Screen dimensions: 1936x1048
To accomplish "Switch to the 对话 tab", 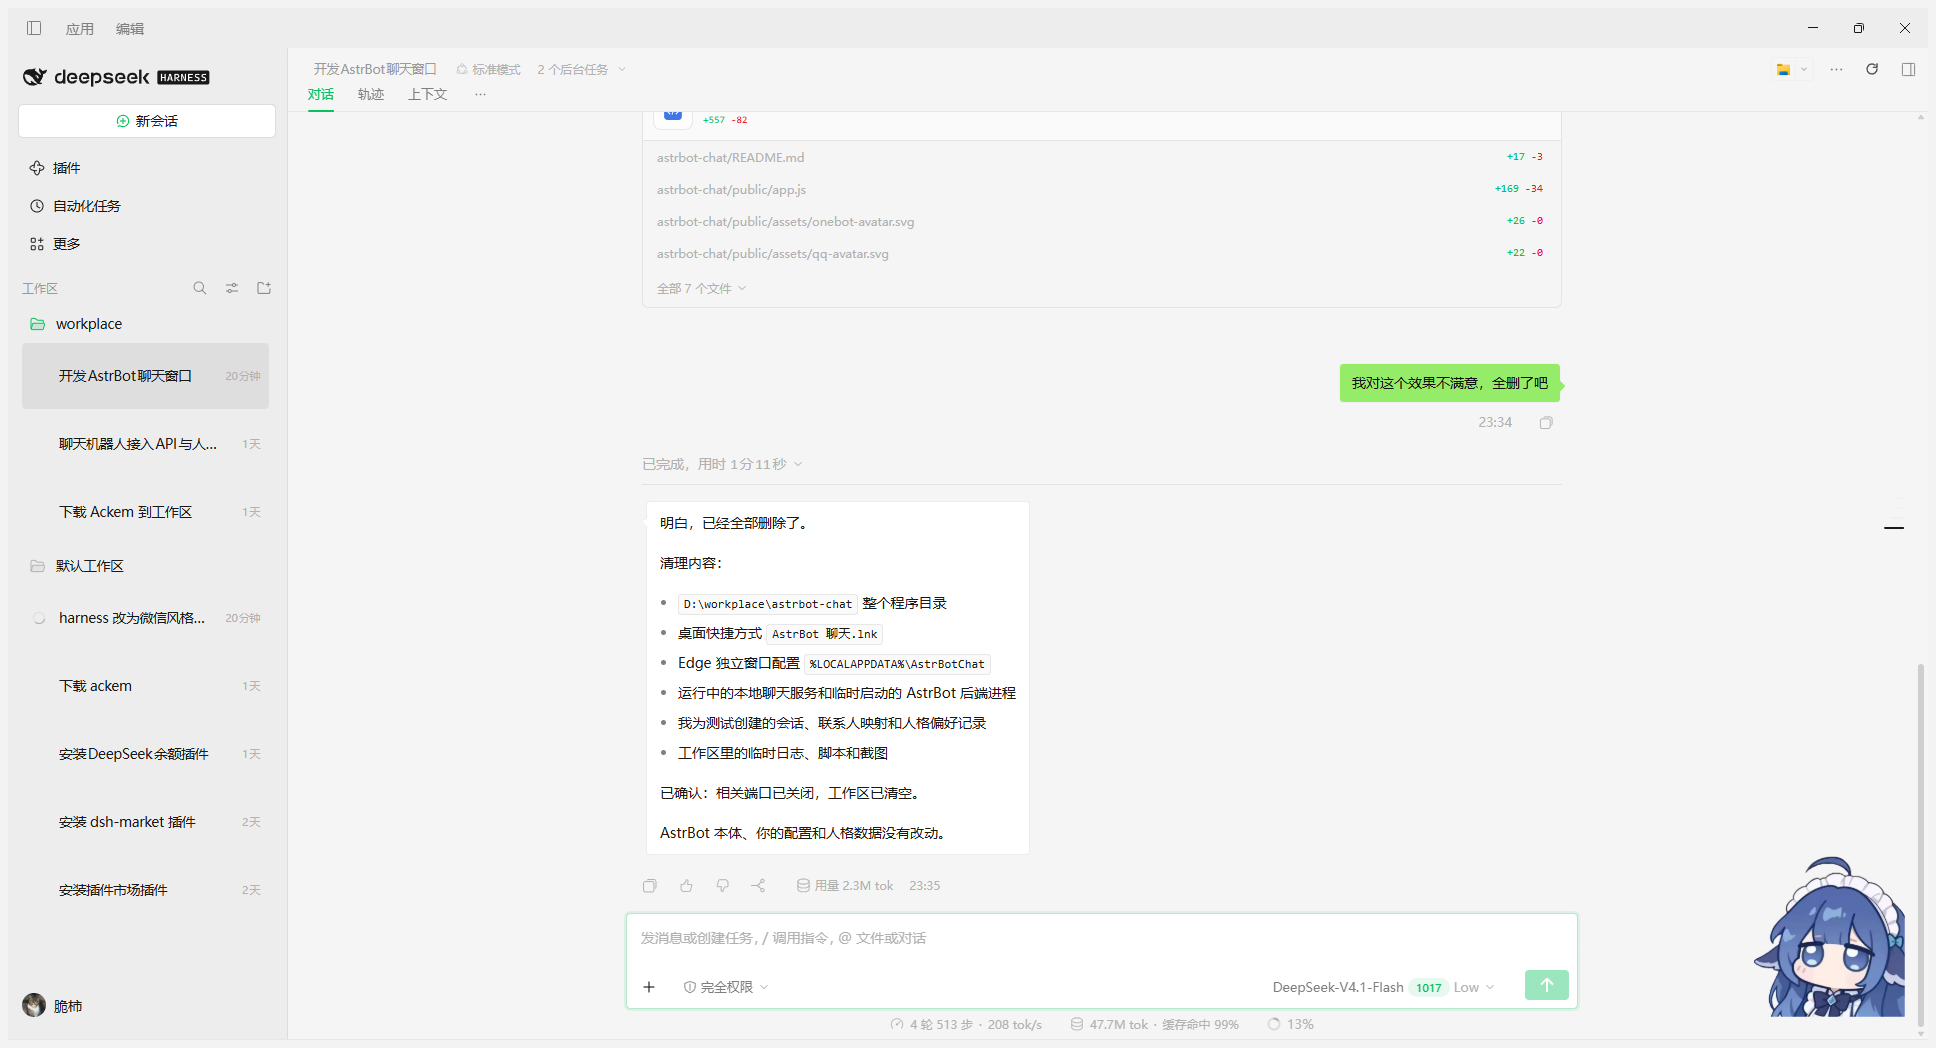I will coord(321,95).
